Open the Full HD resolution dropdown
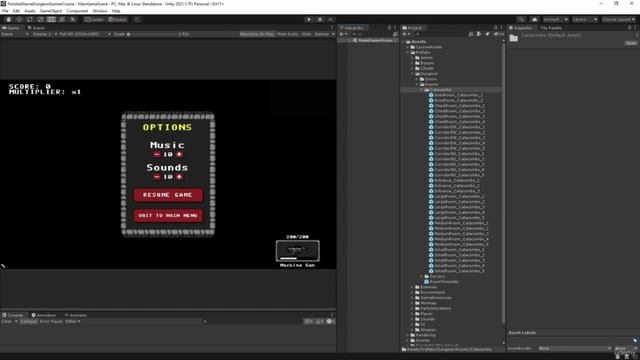This screenshot has height=360, width=640. point(85,34)
